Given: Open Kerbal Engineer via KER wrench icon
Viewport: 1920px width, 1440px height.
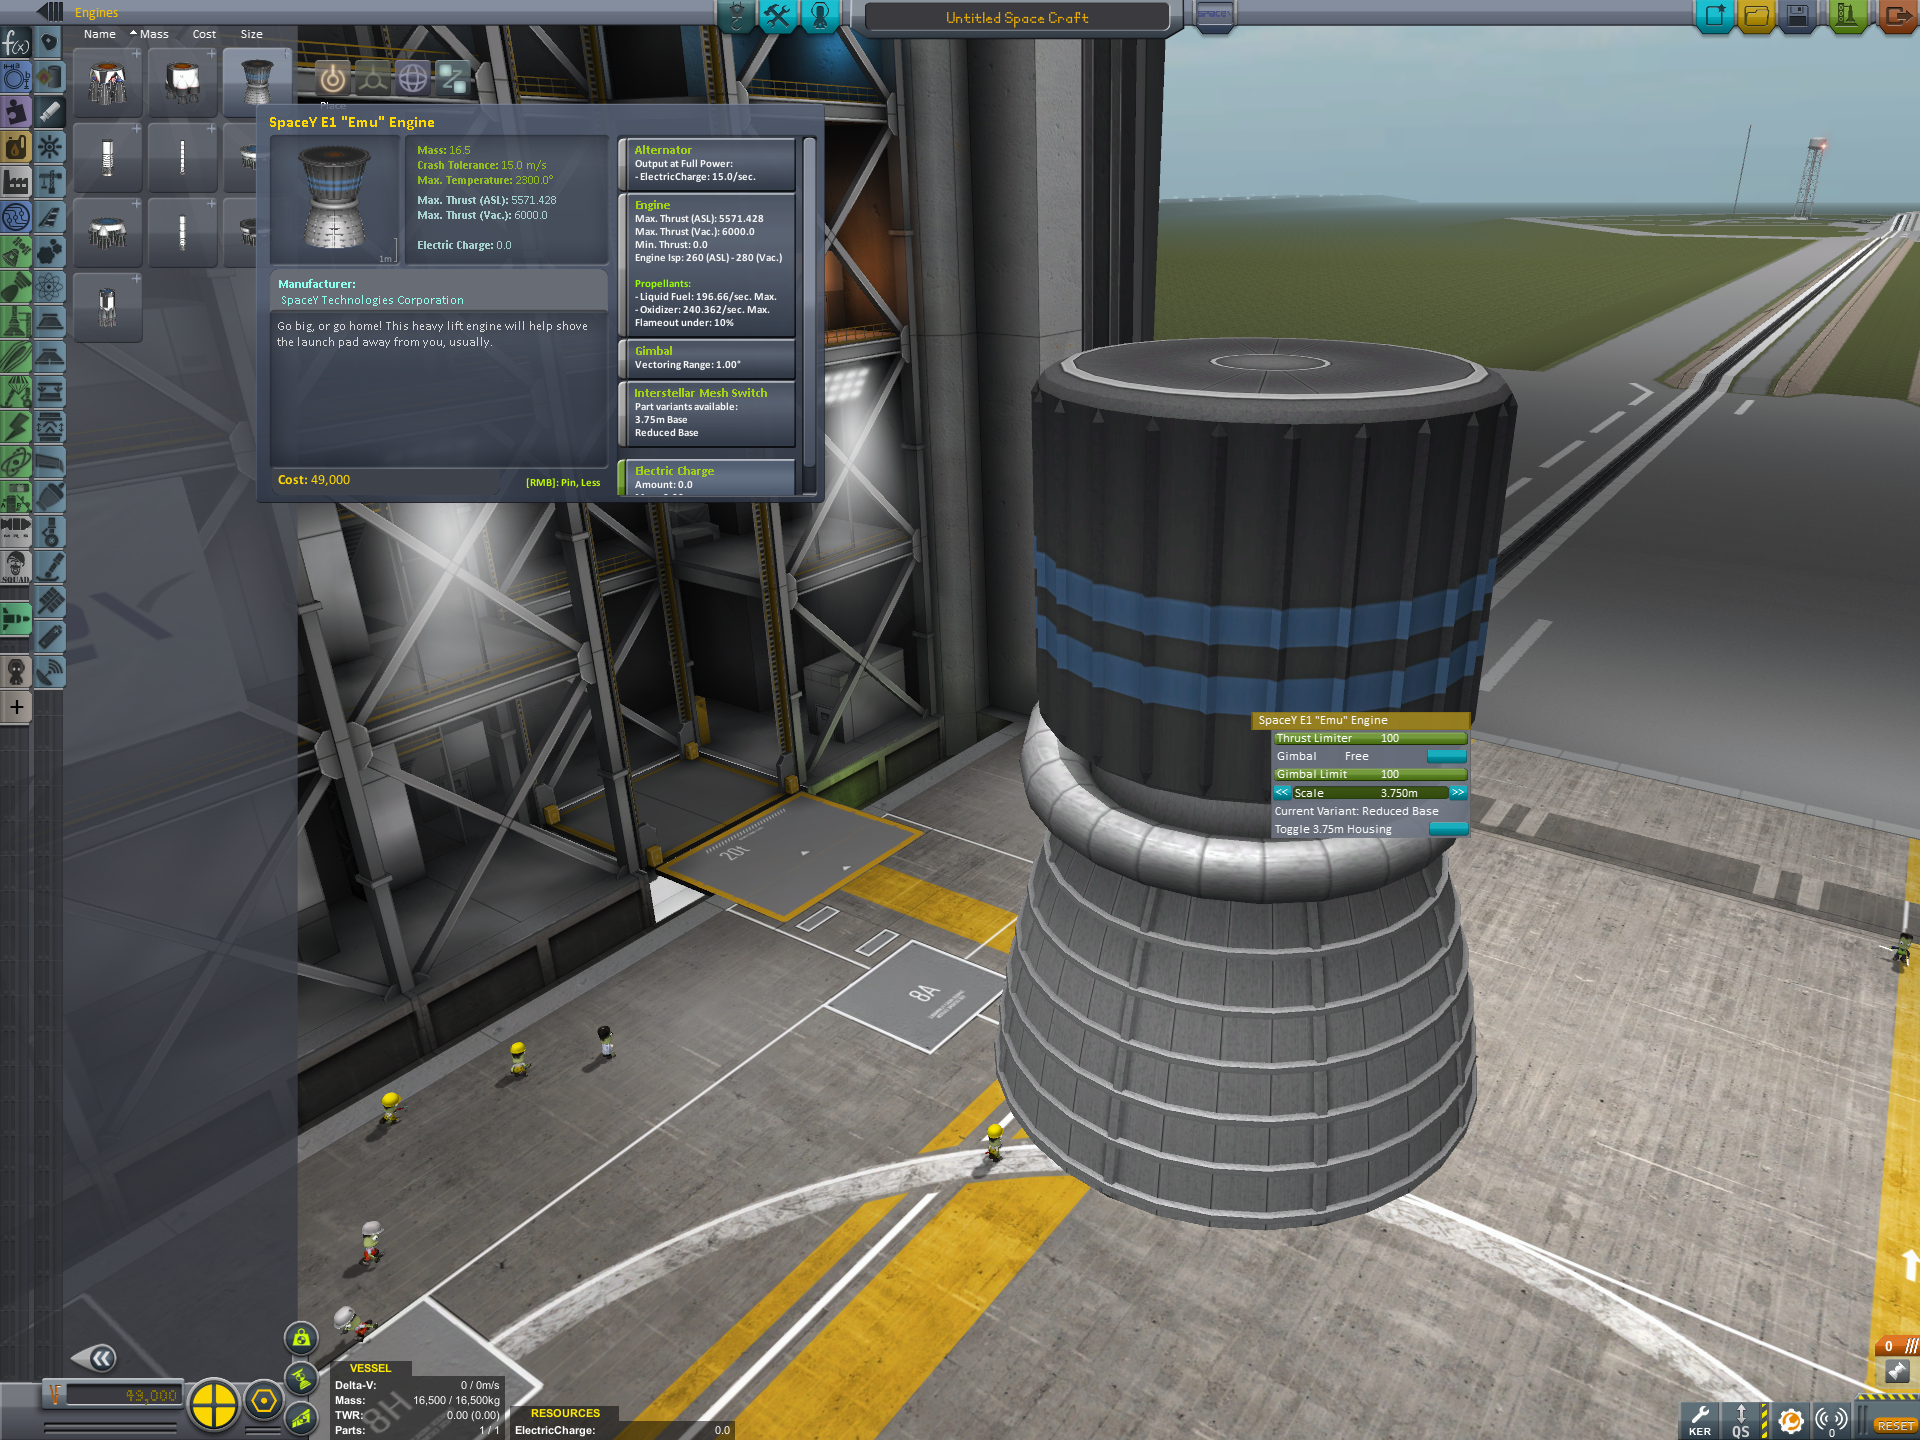Looking at the screenshot, I should 1699,1420.
